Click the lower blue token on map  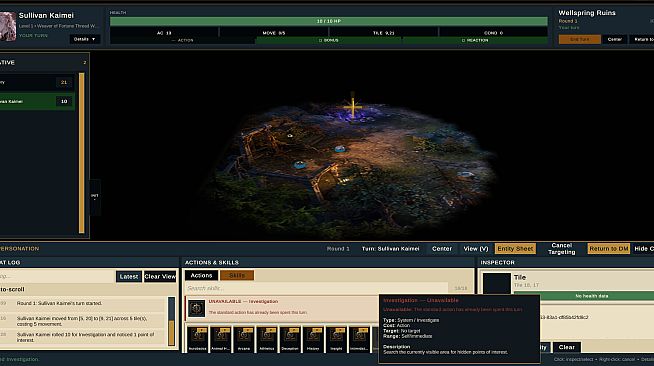click(299, 165)
